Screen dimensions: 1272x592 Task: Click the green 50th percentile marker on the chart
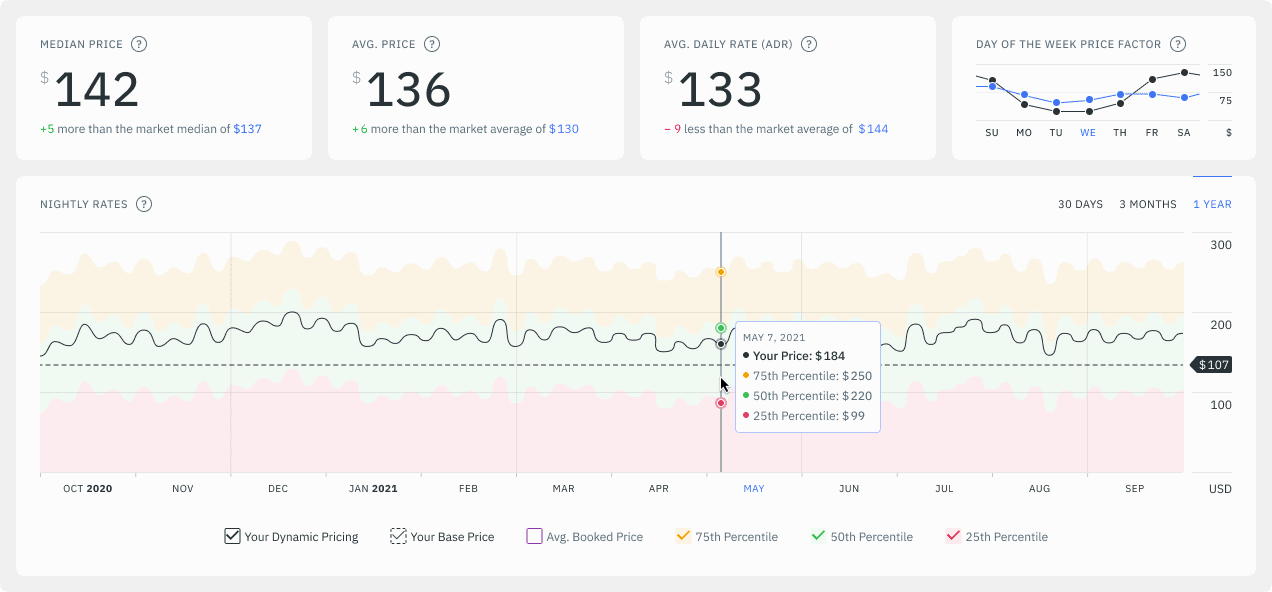click(x=720, y=328)
